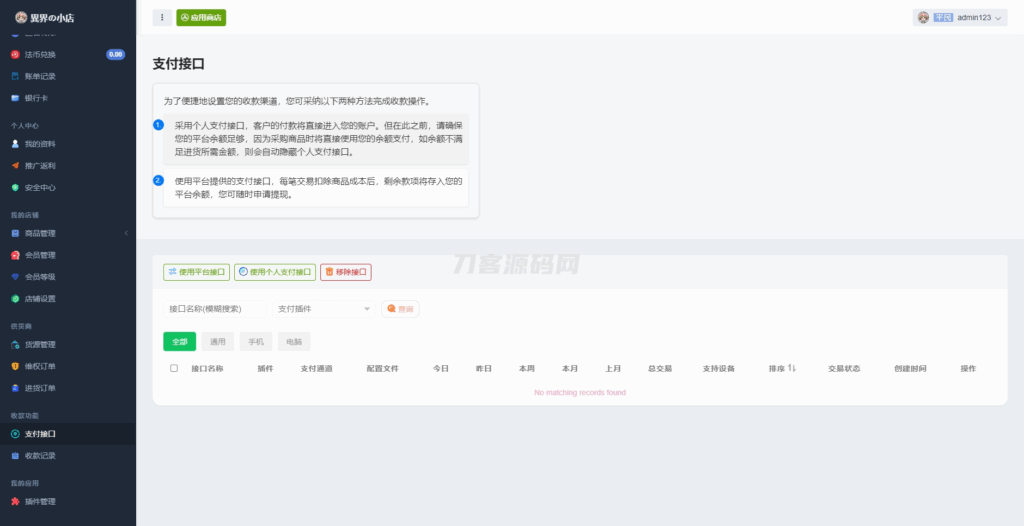Open 推广返利 promotion rebate icon
This screenshot has width=1024, height=526.
coord(15,166)
